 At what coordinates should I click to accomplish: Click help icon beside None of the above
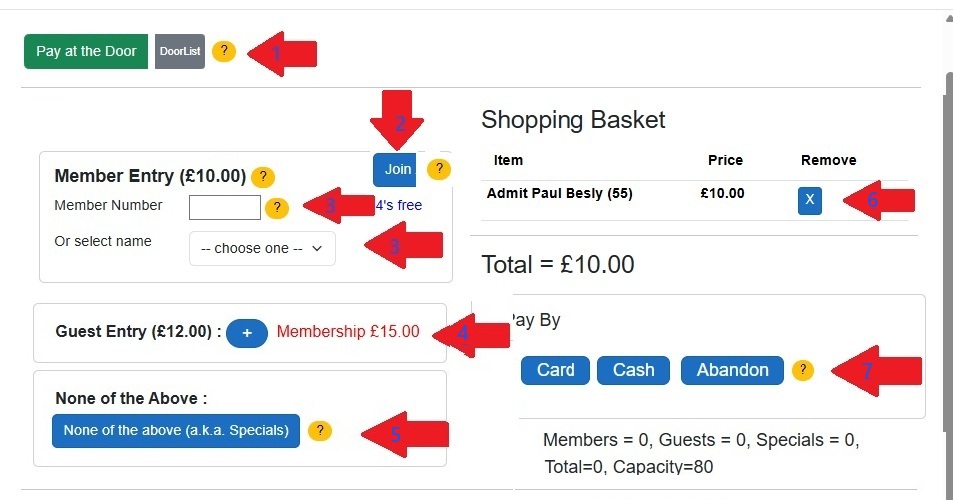(x=319, y=431)
